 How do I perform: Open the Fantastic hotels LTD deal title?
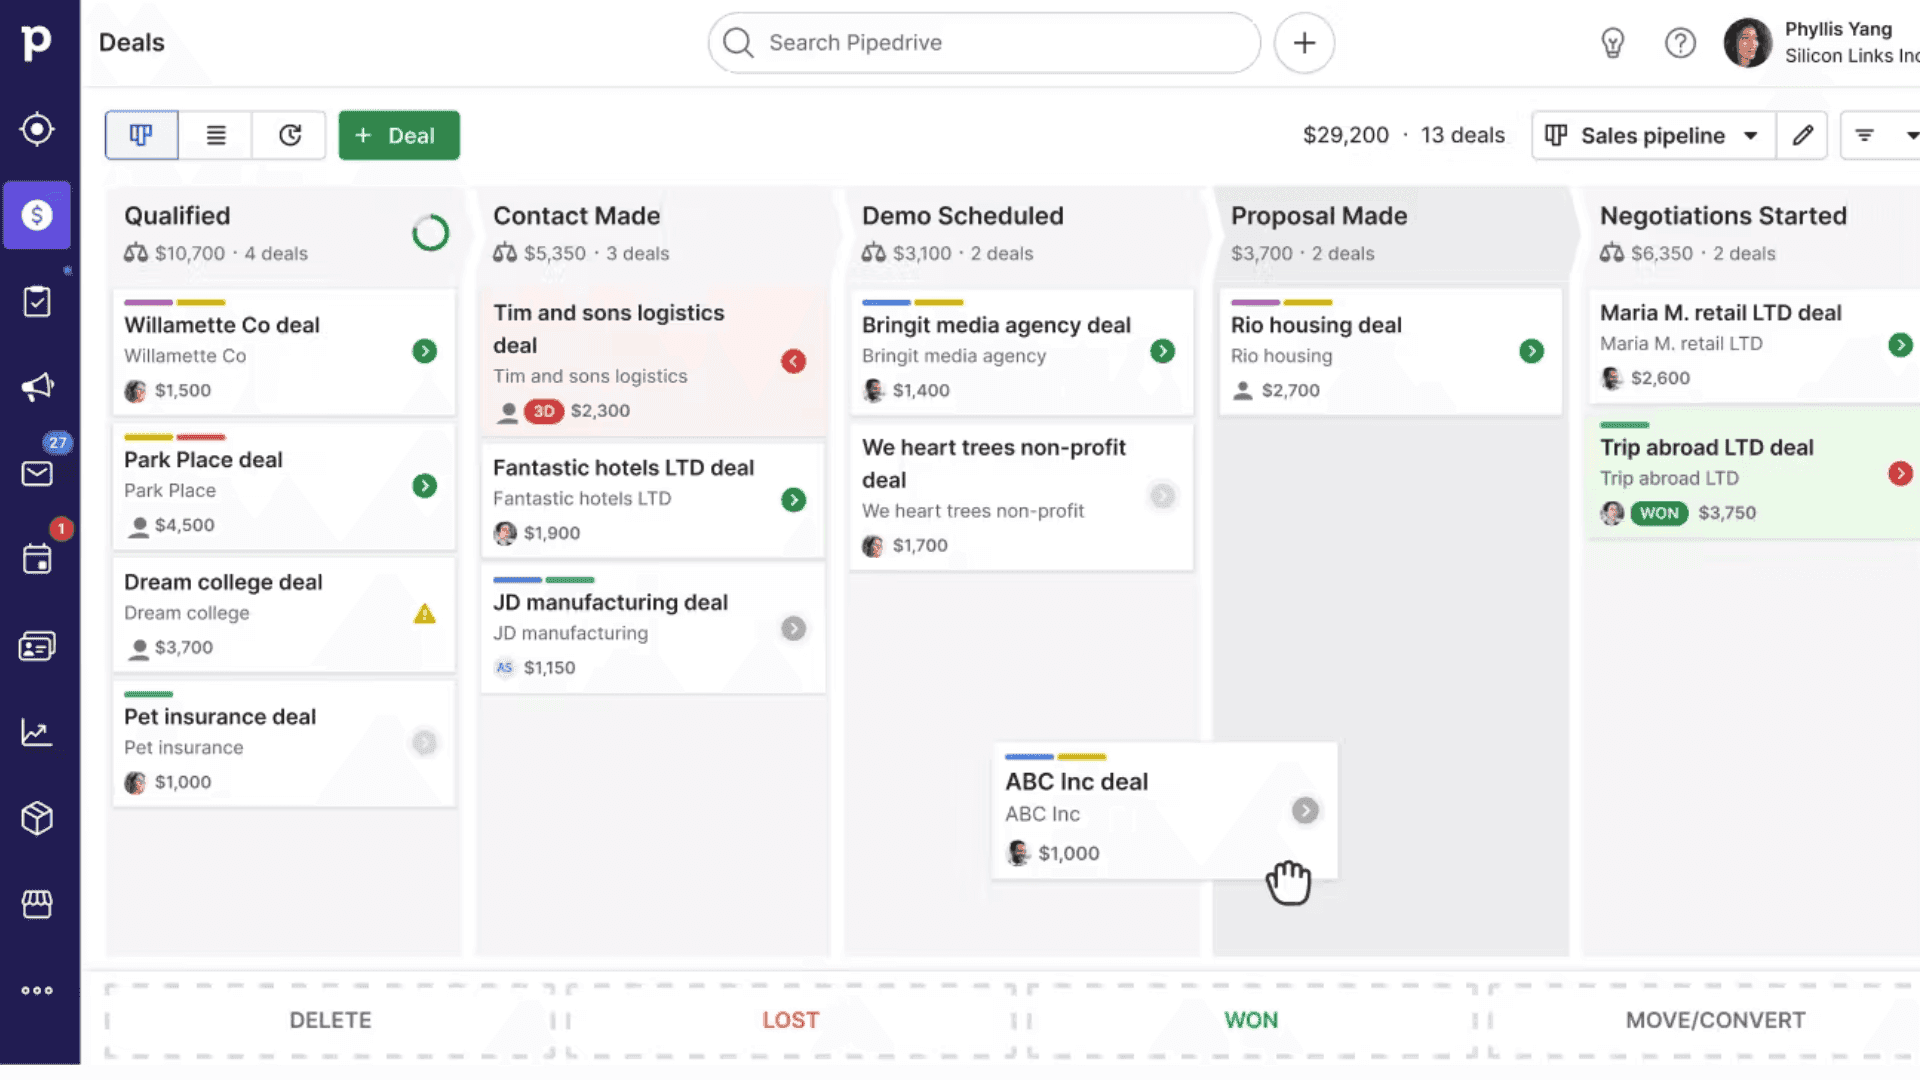(x=623, y=468)
